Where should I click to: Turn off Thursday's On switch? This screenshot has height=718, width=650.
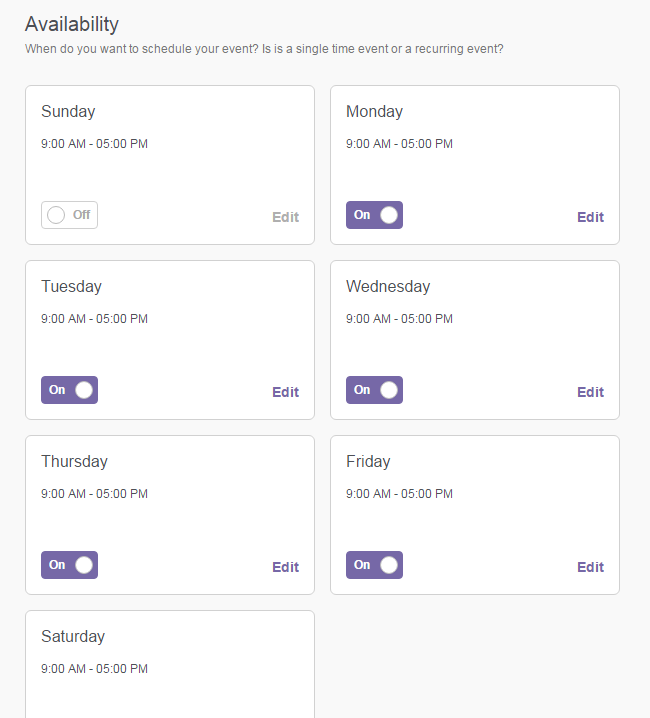(69, 565)
